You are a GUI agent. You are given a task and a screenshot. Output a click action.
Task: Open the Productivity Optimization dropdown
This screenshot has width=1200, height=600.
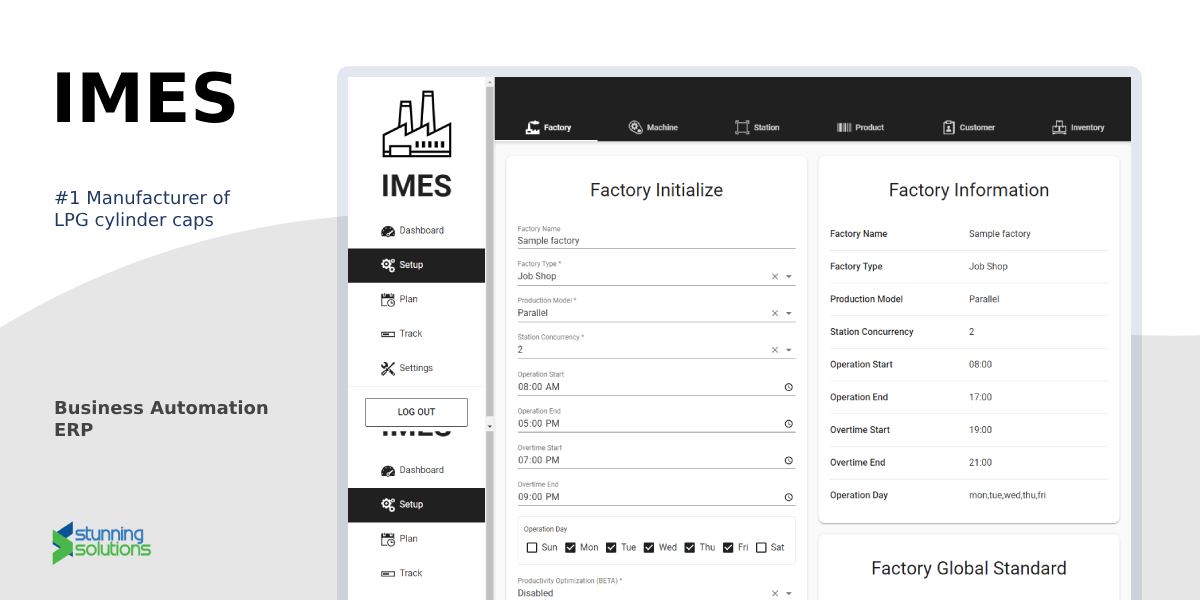point(789,592)
